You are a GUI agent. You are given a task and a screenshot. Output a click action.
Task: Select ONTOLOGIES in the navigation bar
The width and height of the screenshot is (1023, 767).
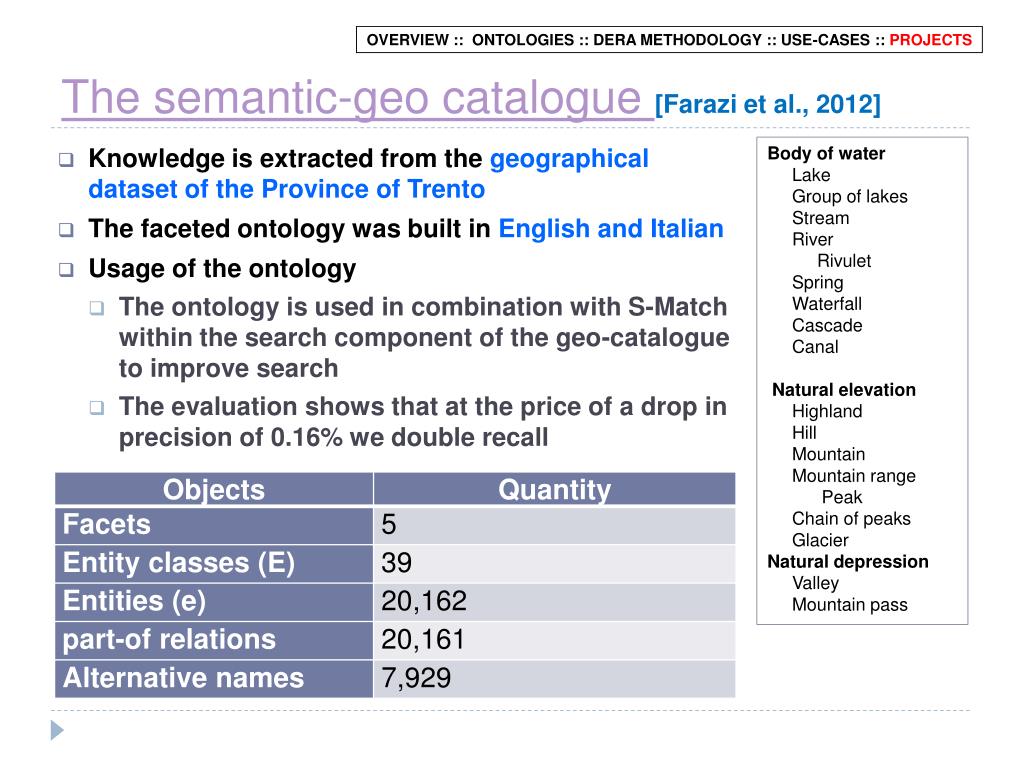pyautogui.click(x=523, y=40)
